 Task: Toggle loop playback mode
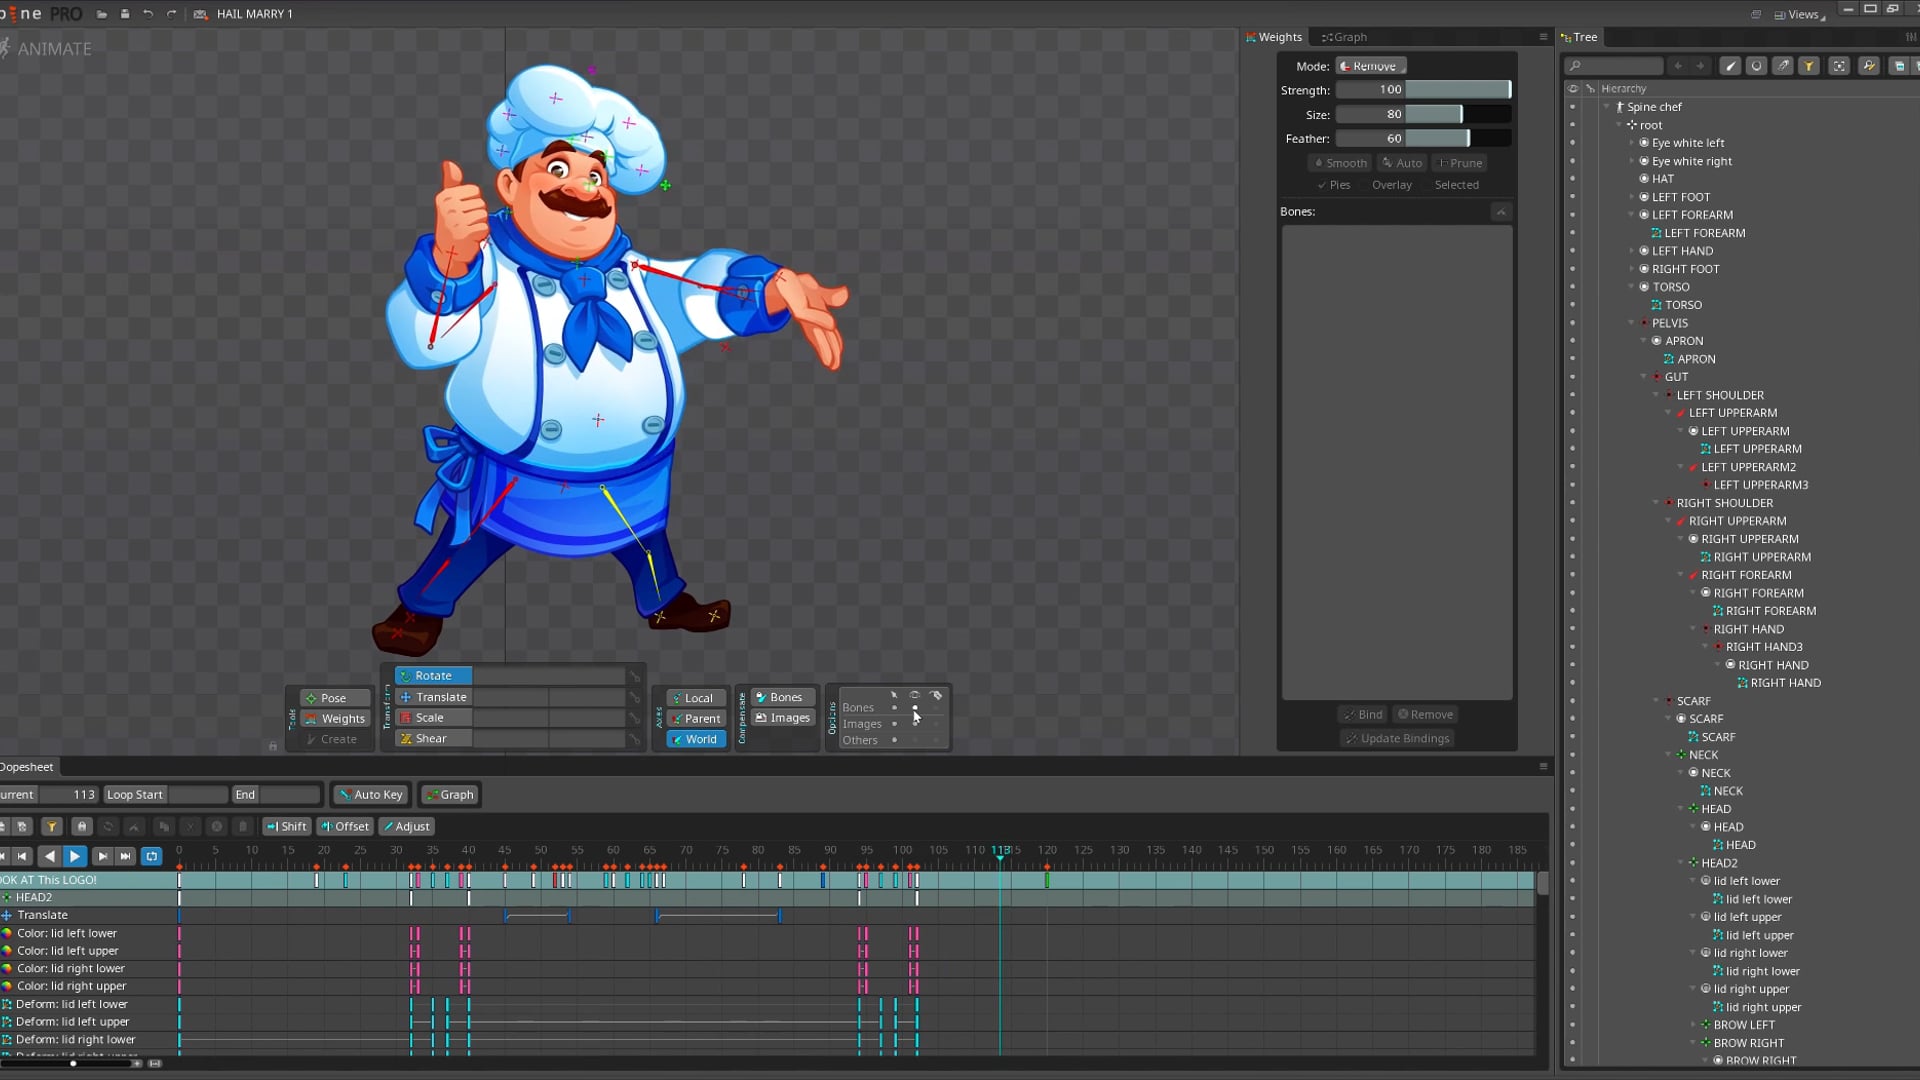pyautogui.click(x=151, y=856)
